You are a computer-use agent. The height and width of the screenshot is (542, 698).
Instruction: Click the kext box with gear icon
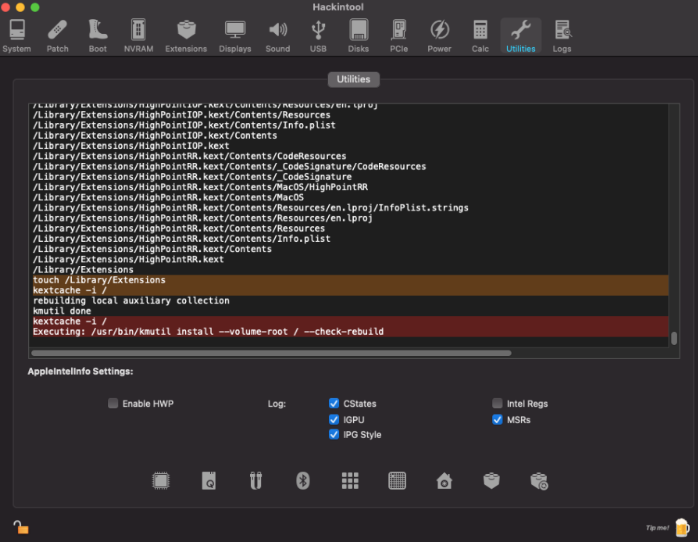[x=539, y=481]
